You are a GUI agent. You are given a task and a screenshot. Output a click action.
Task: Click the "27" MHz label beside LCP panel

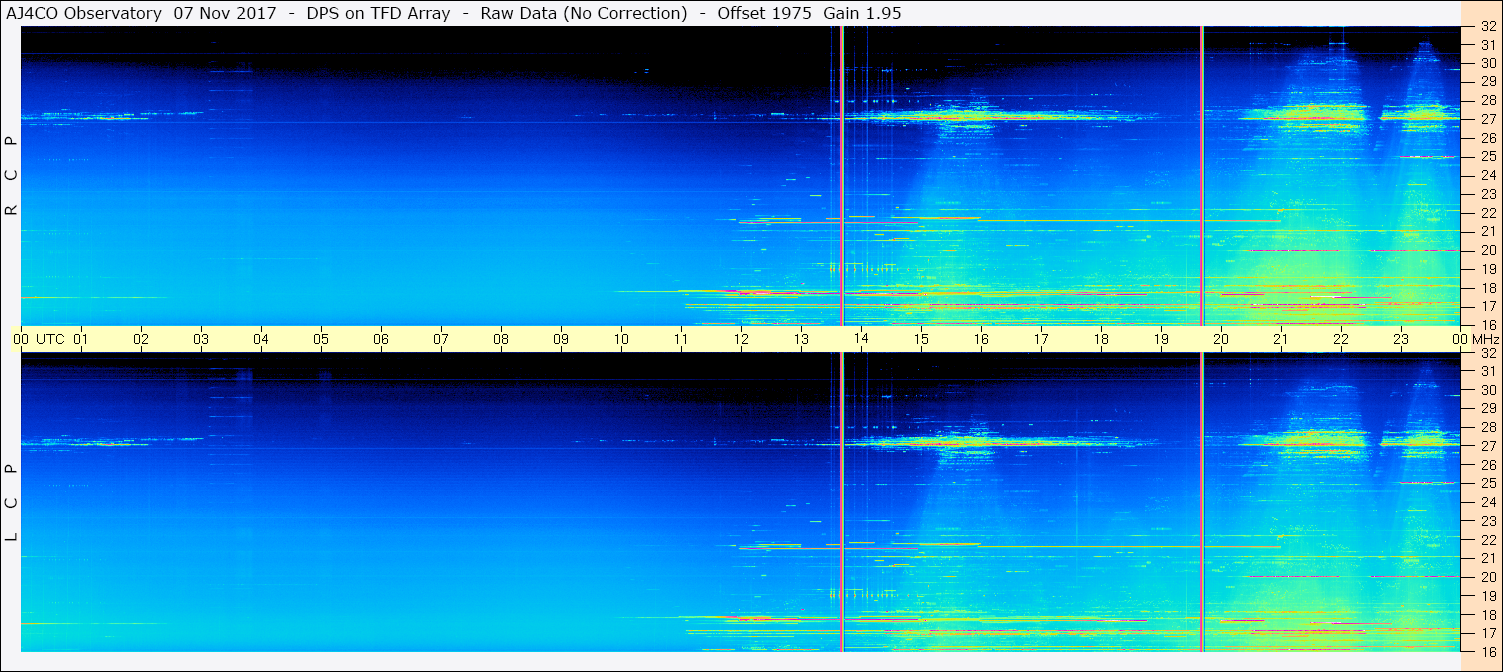coord(1488,446)
